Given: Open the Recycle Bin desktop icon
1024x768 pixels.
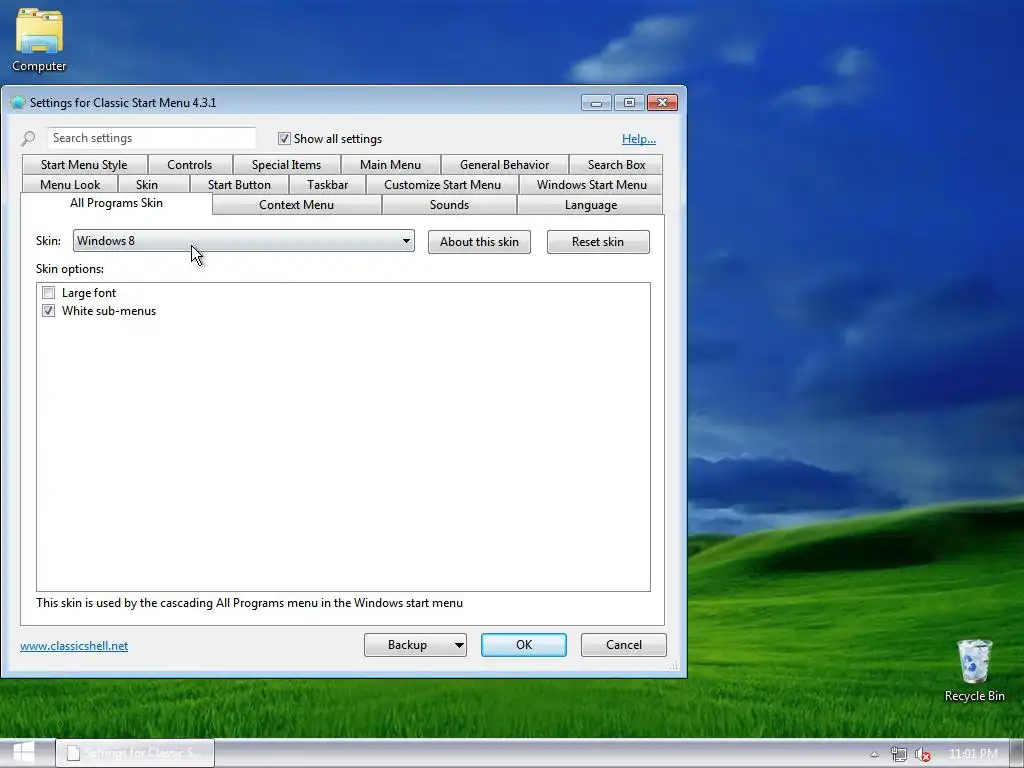Looking at the screenshot, I should [974, 670].
